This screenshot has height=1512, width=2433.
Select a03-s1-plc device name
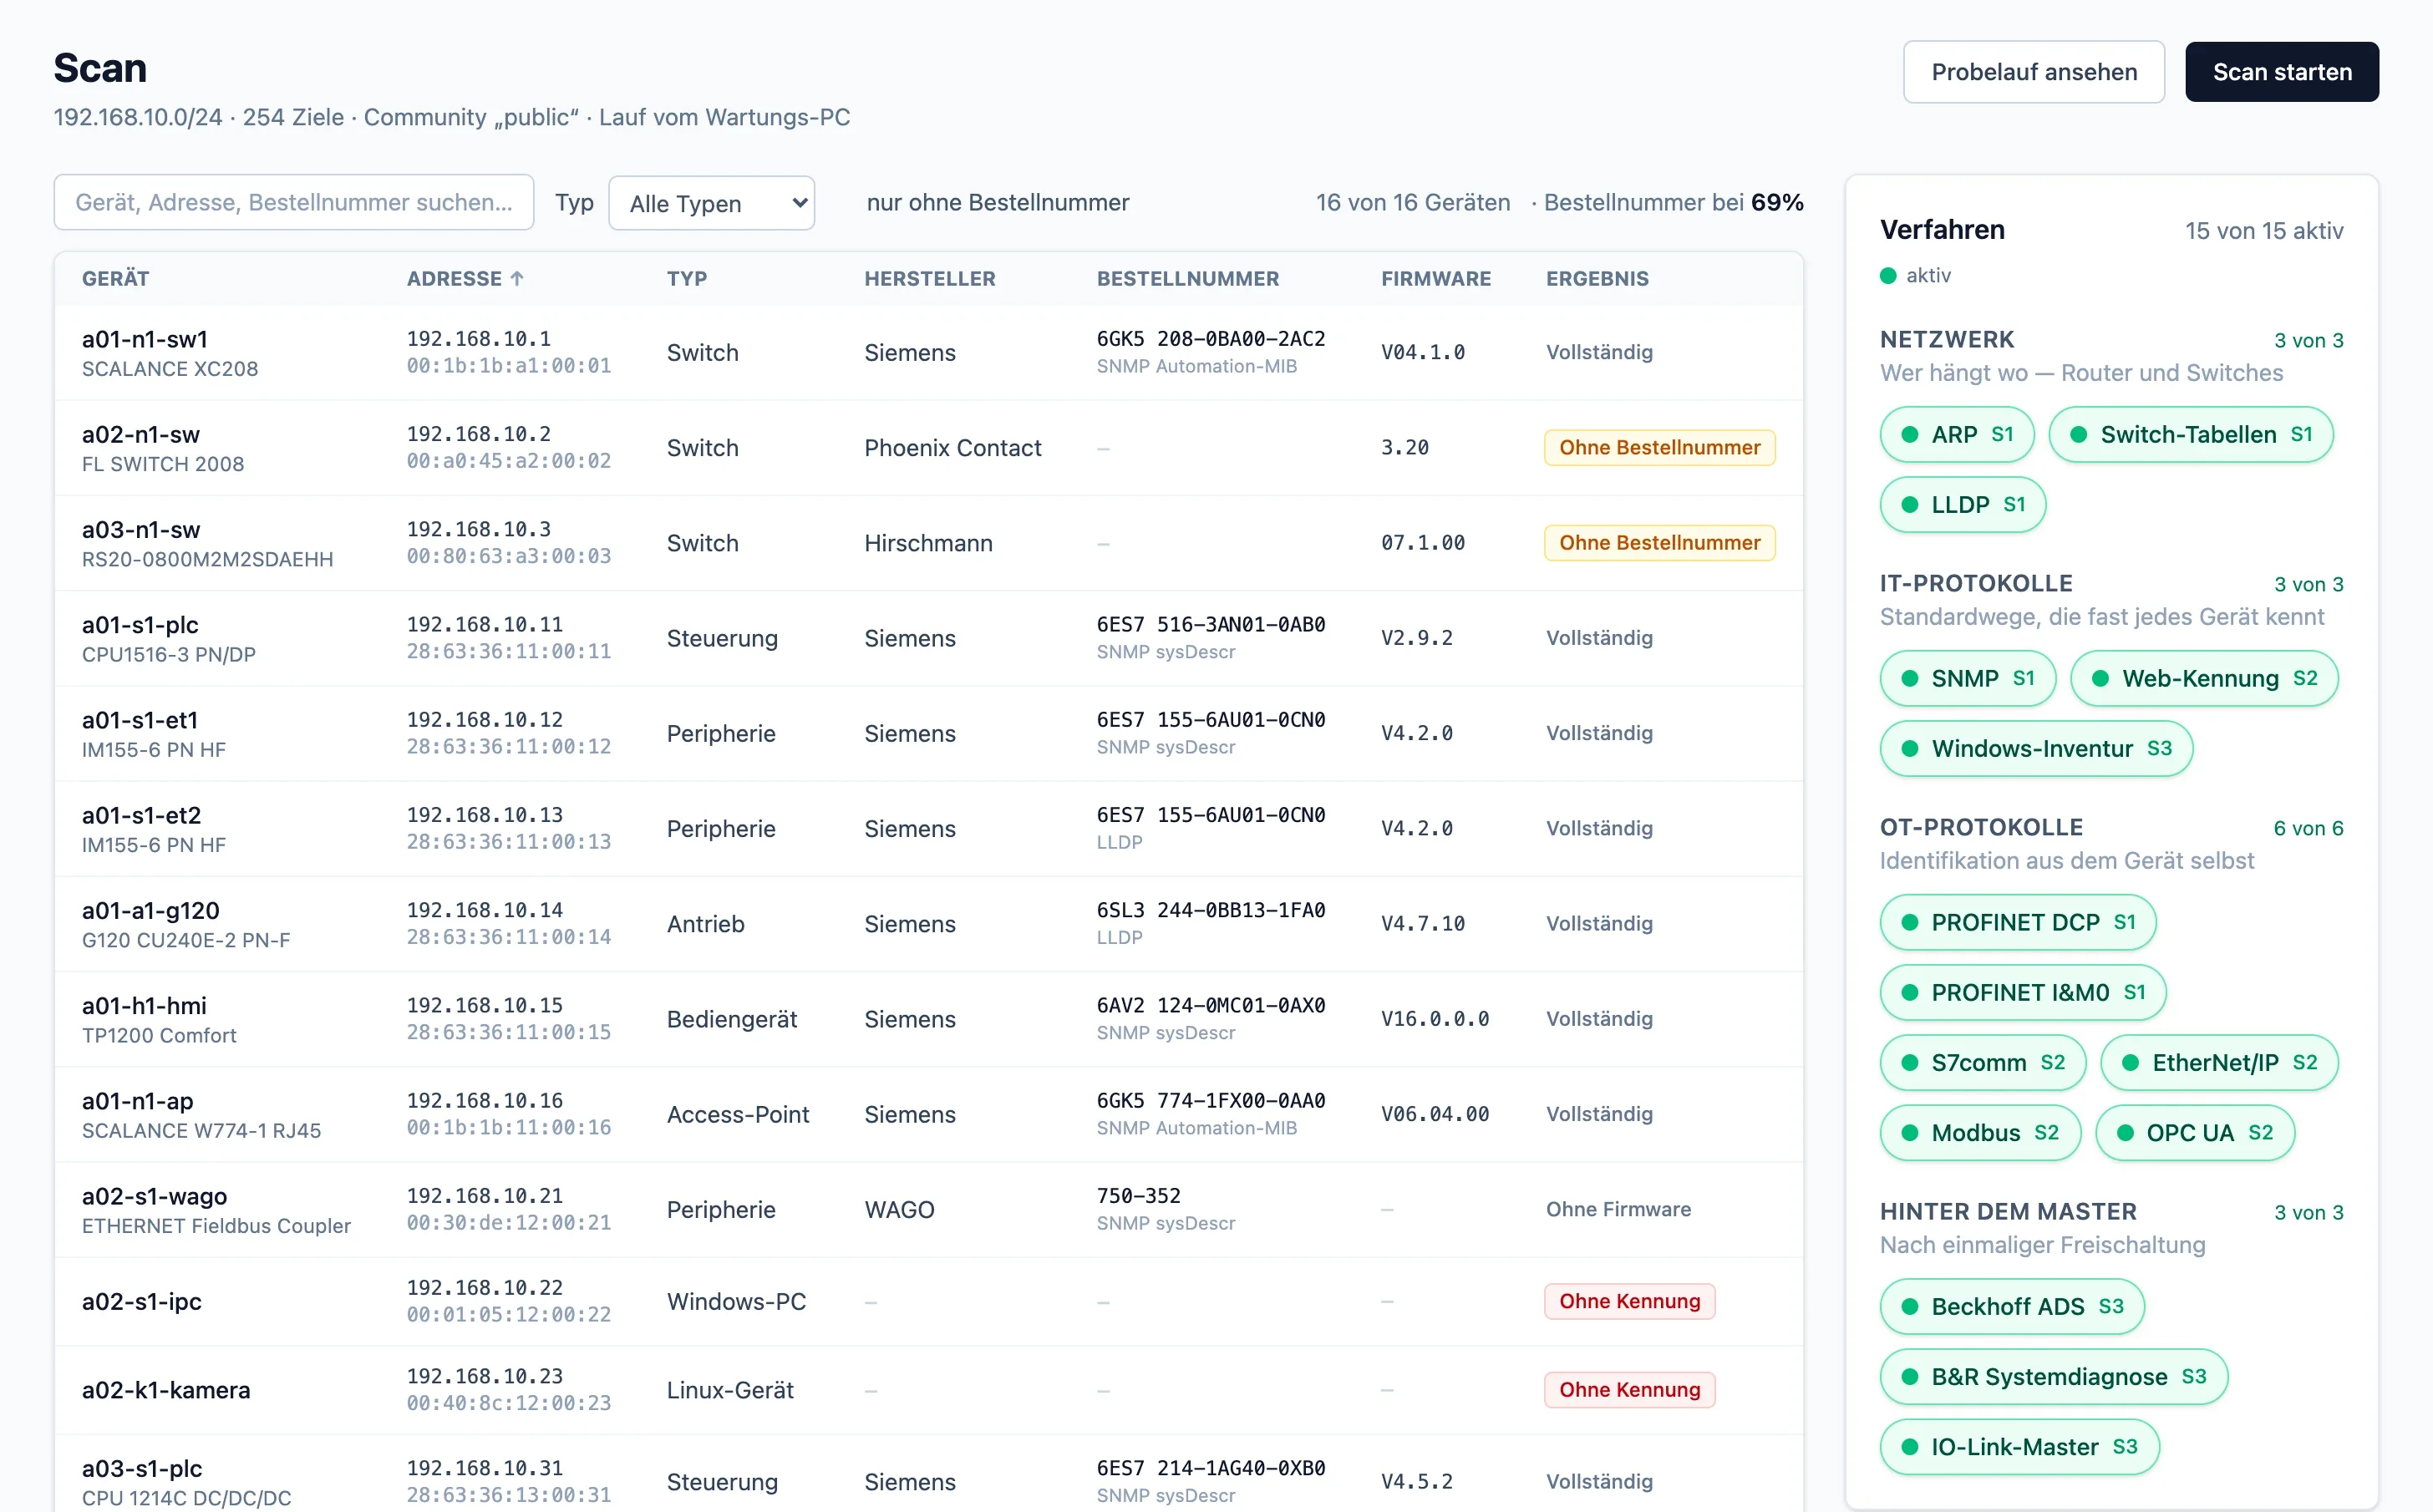[142, 1468]
